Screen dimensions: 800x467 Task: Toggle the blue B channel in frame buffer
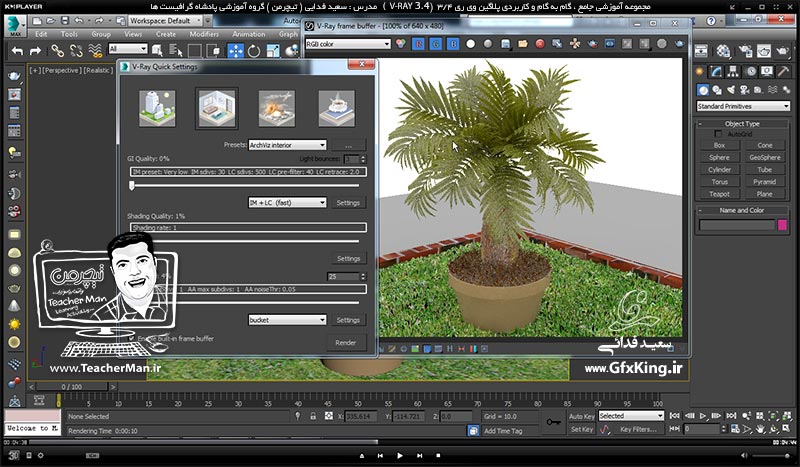pyautogui.click(x=453, y=44)
